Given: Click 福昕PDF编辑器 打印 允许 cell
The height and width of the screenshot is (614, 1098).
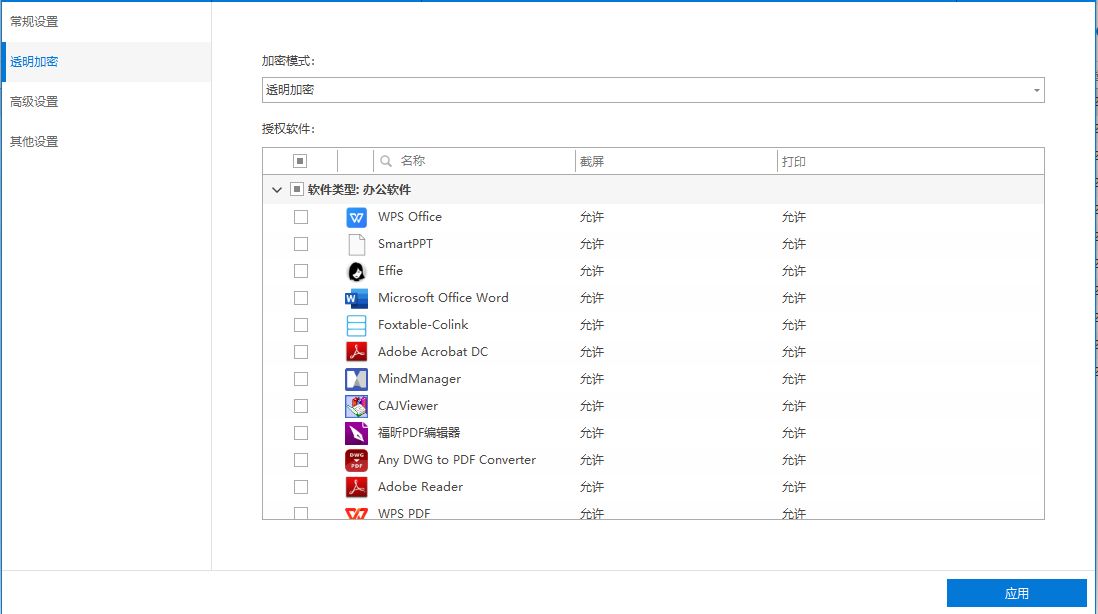Looking at the screenshot, I should (x=794, y=433).
